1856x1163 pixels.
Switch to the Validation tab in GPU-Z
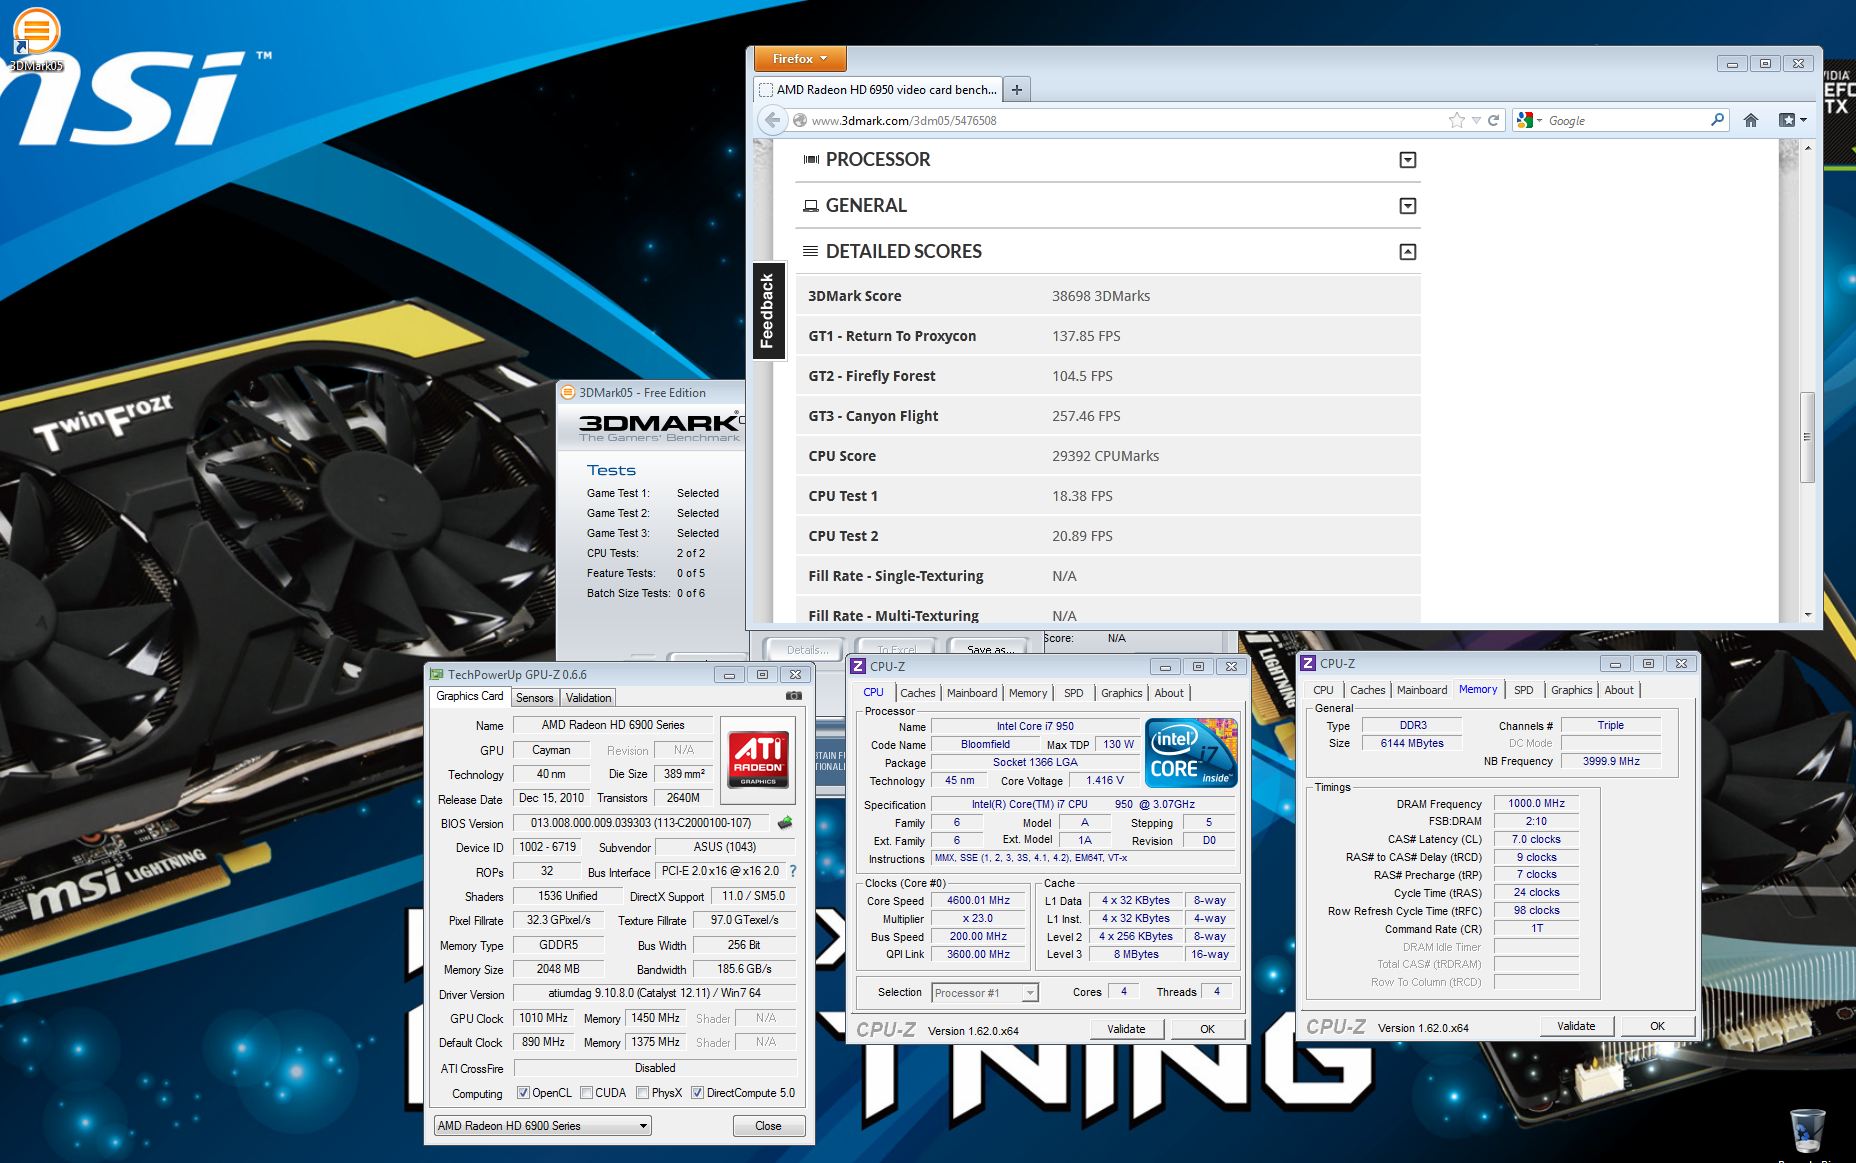588,697
